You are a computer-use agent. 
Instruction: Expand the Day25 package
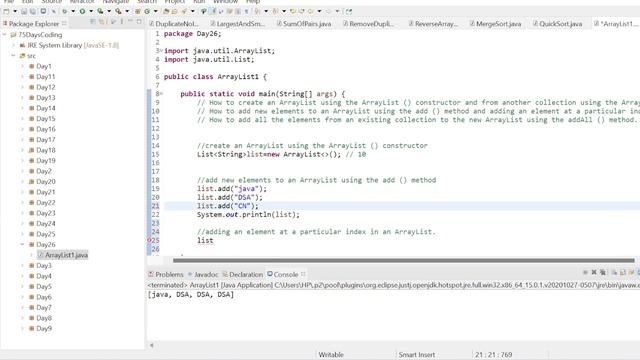[23, 234]
